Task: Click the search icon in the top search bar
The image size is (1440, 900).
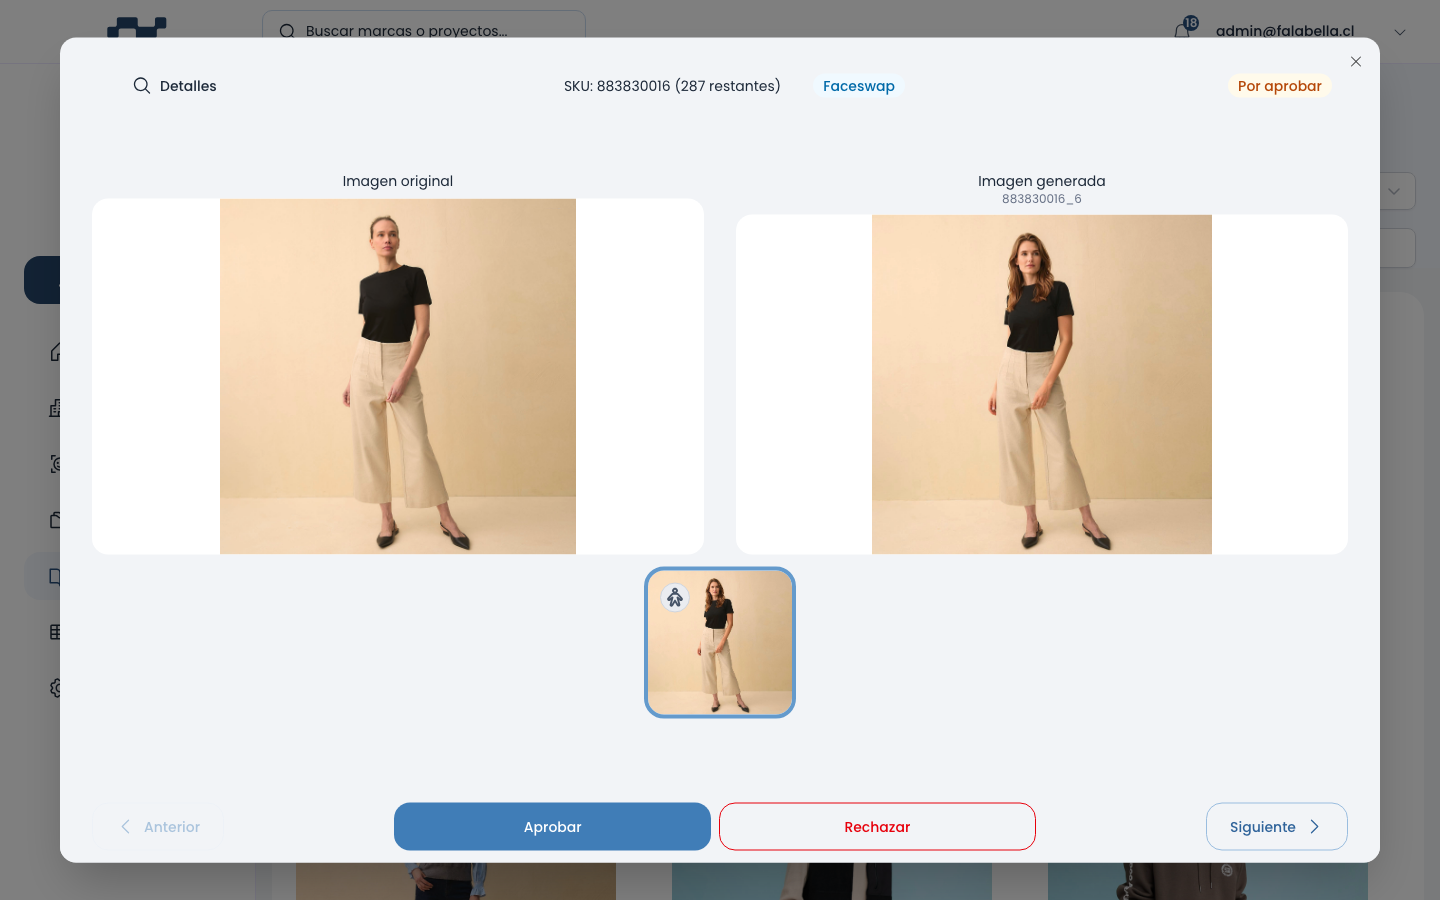Action: pyautogui.click(x=287, y=31)
